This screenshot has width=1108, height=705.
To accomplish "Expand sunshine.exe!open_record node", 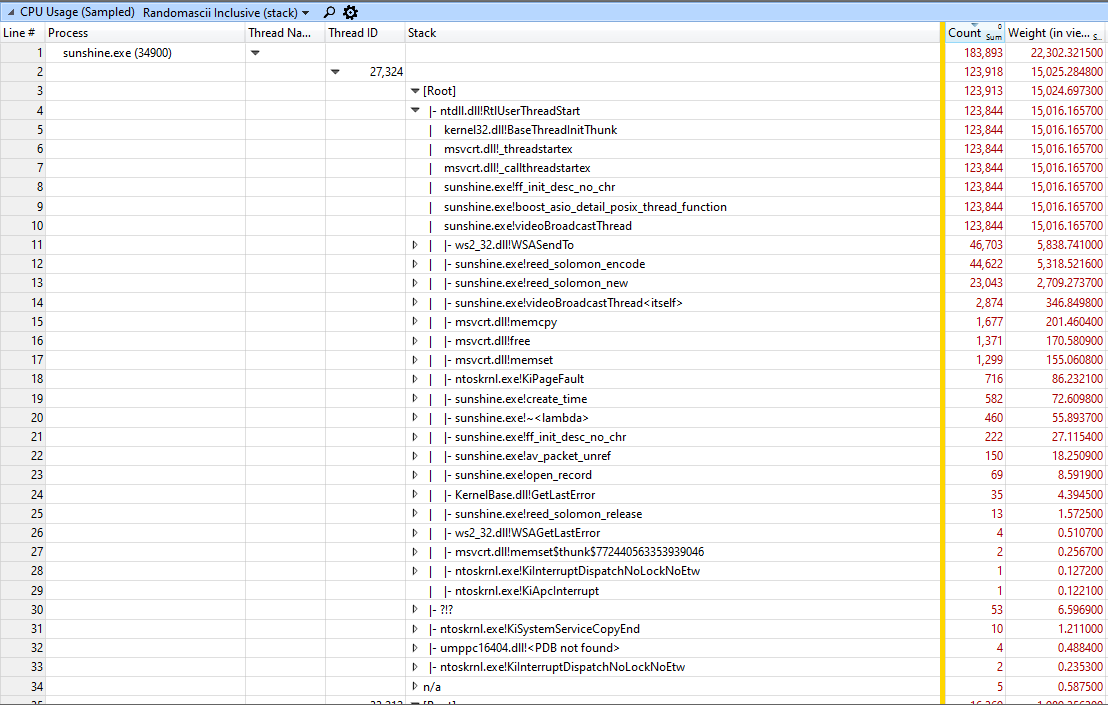I will click(x=415, y=475).
